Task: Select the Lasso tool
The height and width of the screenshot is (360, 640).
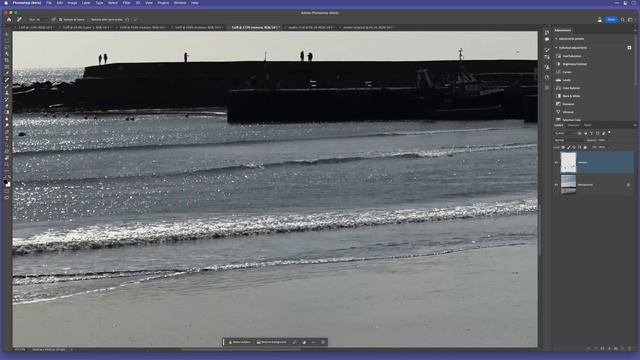Action: coord(7,47)
